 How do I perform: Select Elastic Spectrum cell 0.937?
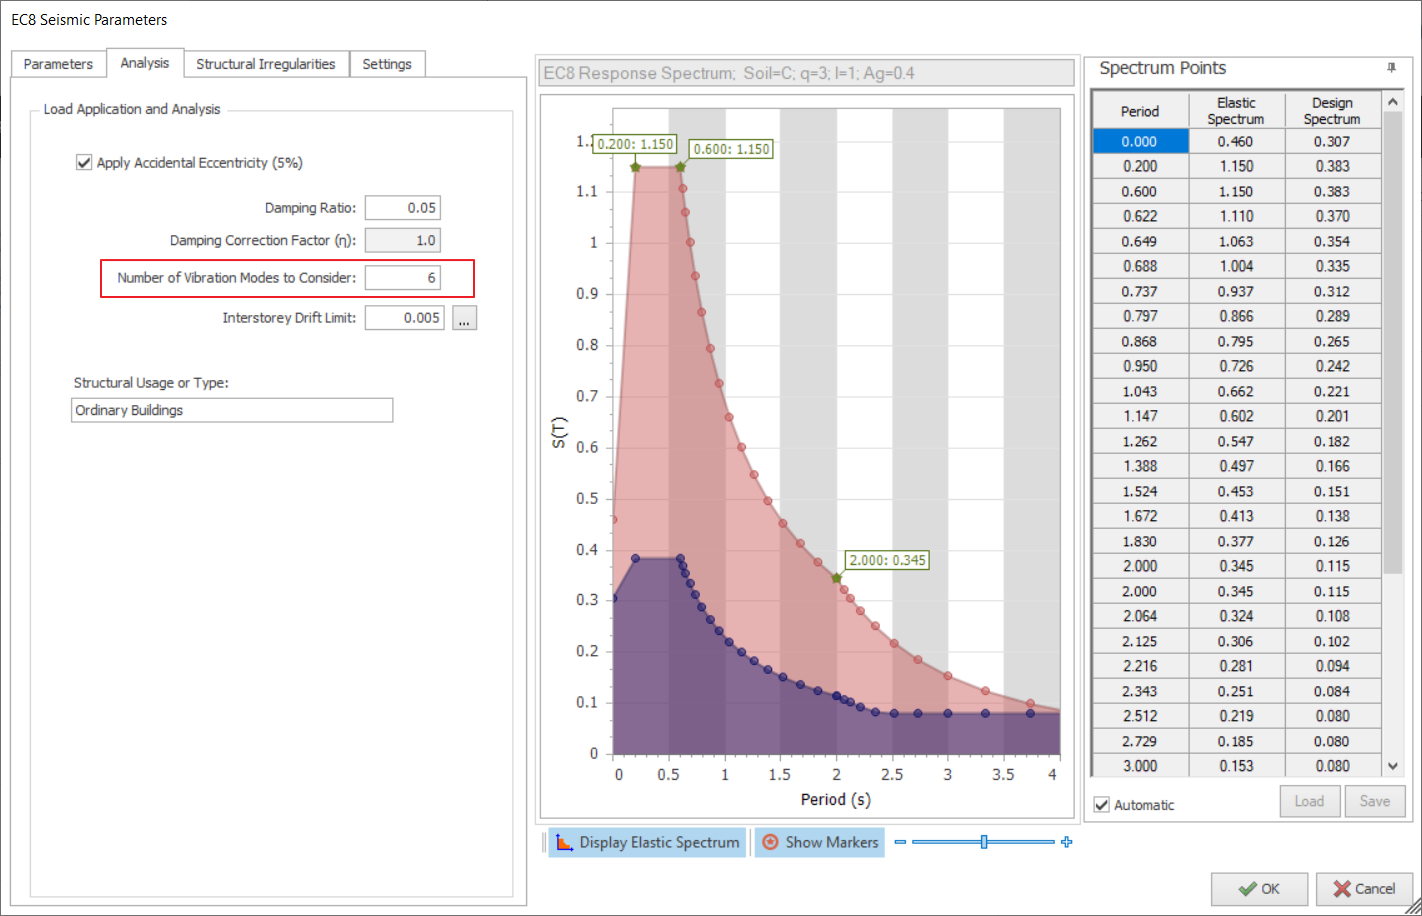coord(1236,291)
